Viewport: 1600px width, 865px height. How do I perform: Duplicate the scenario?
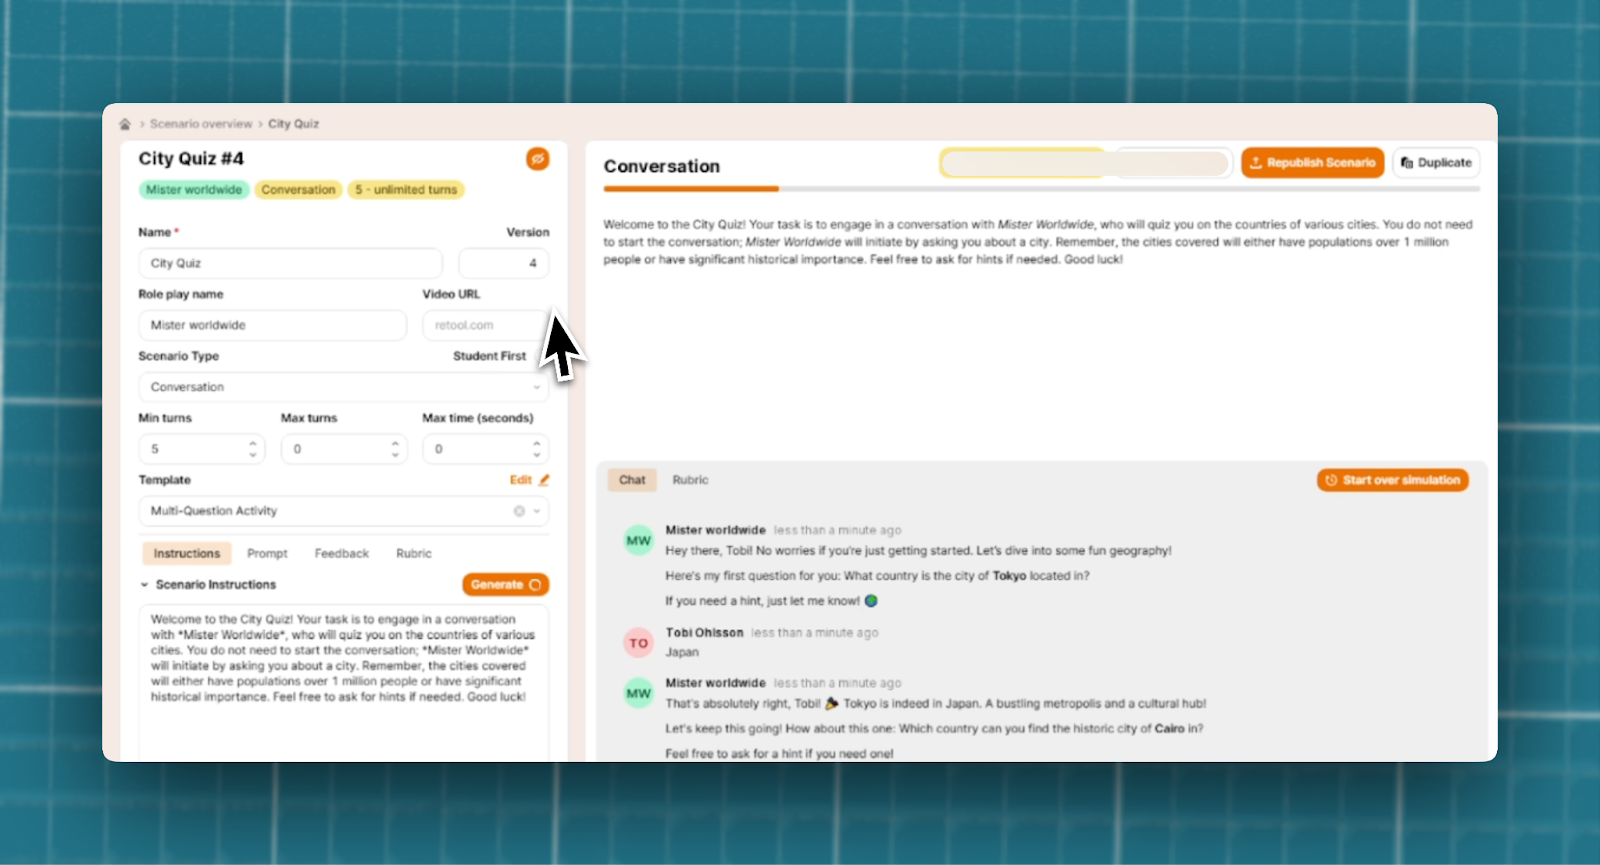click(1436, 163)
